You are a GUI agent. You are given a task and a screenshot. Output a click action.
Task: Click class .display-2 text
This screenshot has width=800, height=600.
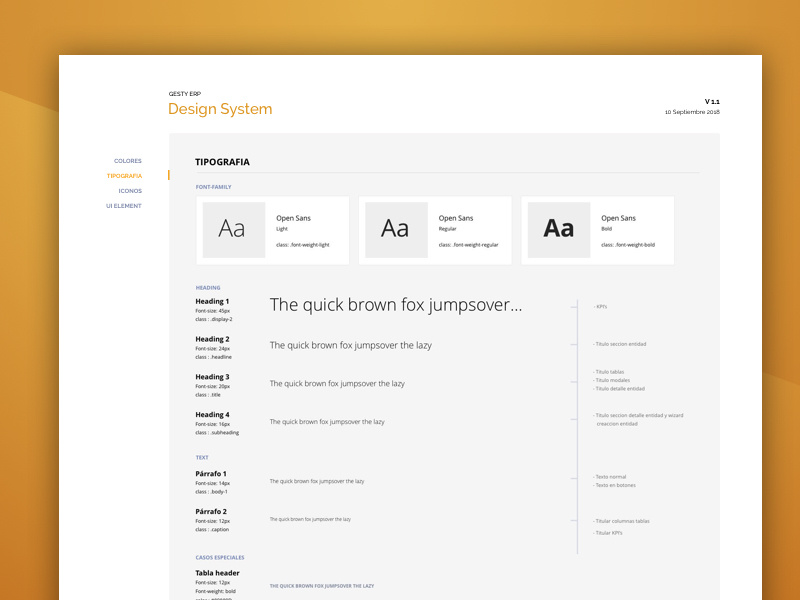[214, 319]
